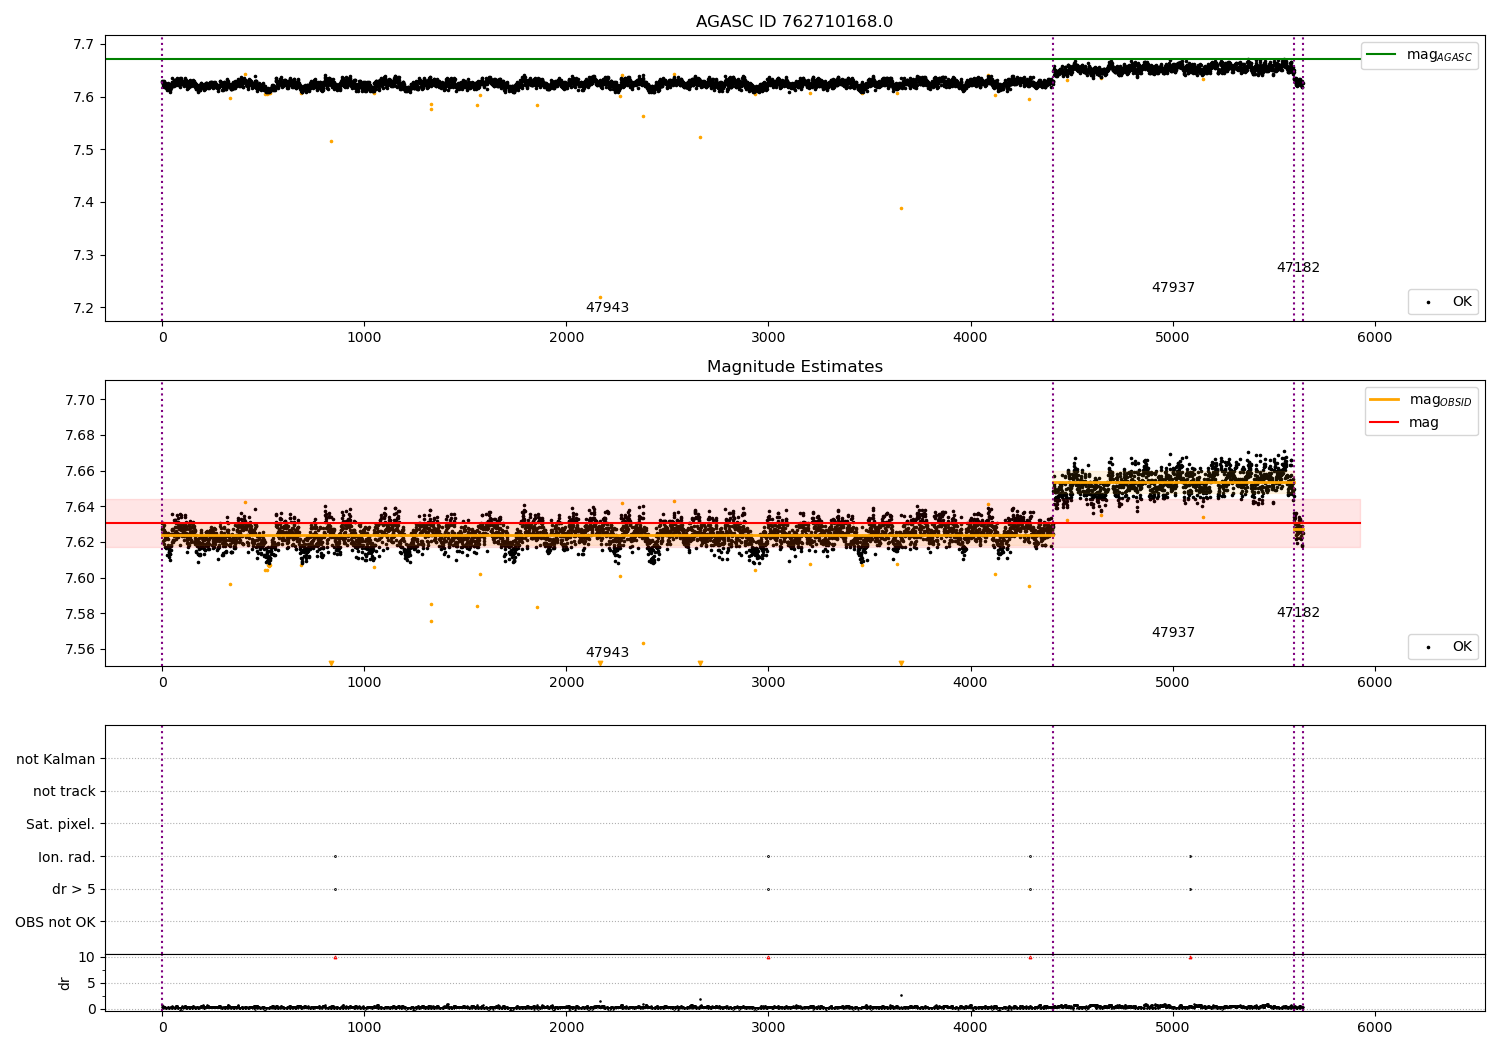Click the 47943 annotation in the top plot
Image resolution: width=1500 pixels, height=1050 pixels.
click(607, 308)
